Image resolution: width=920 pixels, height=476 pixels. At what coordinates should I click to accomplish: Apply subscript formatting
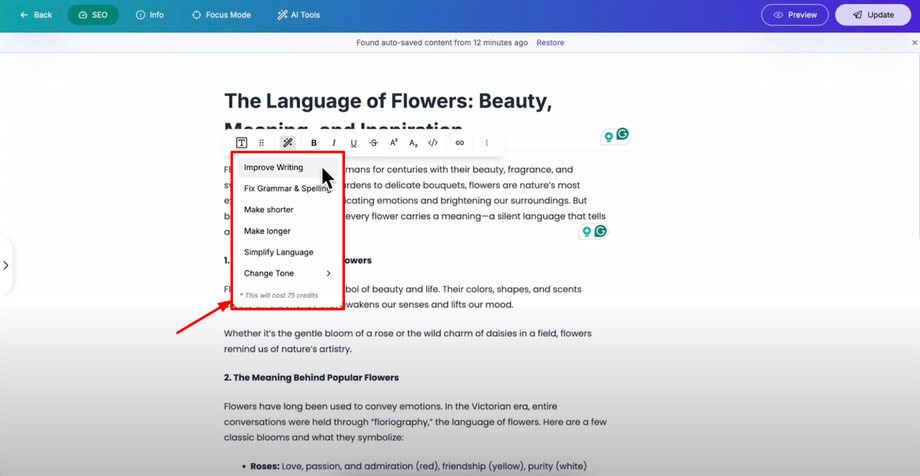[413, 143]
